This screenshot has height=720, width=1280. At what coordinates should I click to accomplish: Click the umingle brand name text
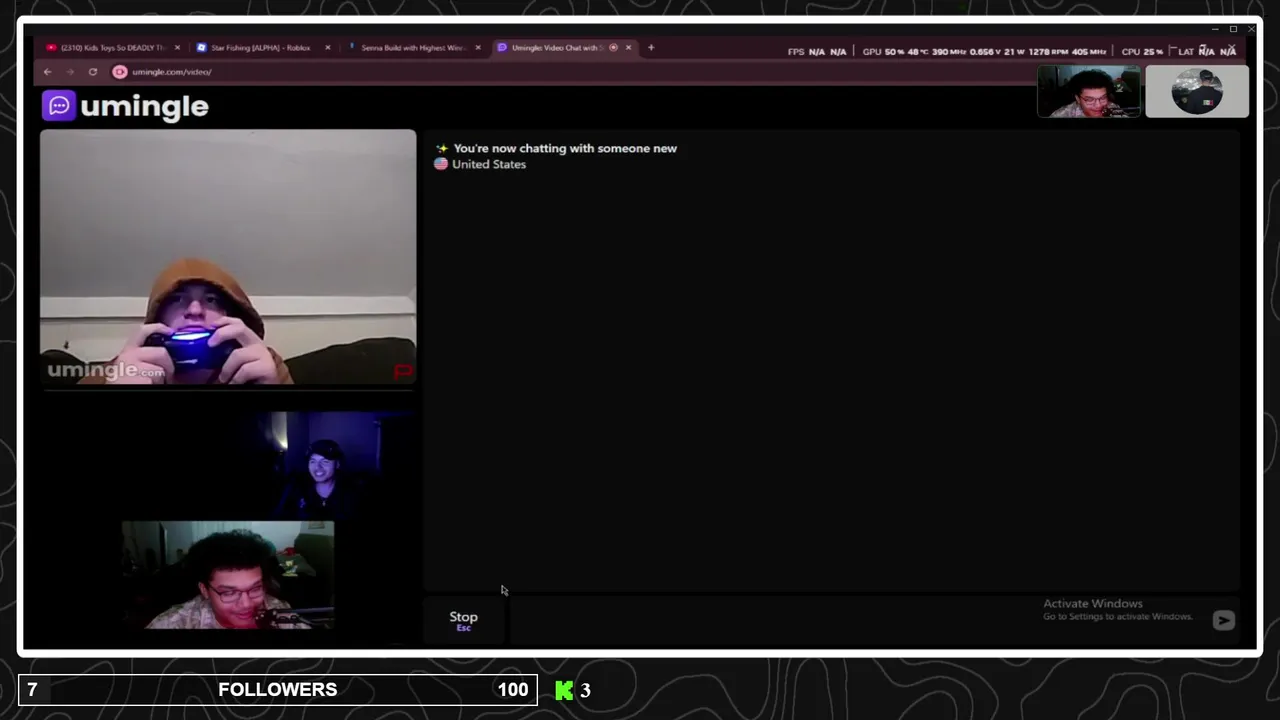(x=144, y=107)
